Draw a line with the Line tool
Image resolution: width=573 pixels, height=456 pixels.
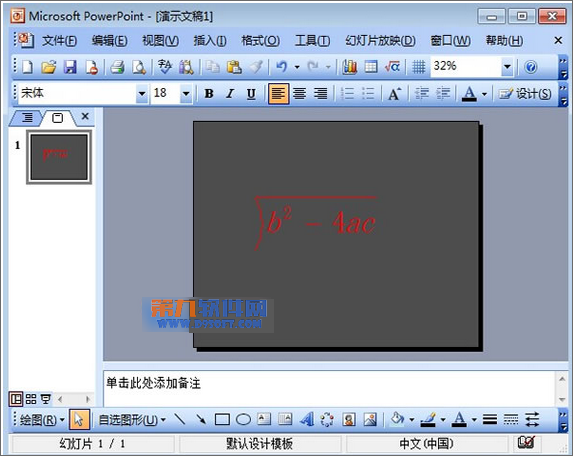pos(179,419)
